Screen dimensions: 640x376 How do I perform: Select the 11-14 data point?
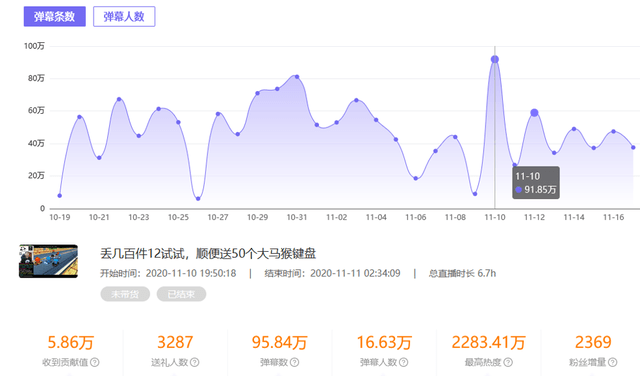(574, 129)
